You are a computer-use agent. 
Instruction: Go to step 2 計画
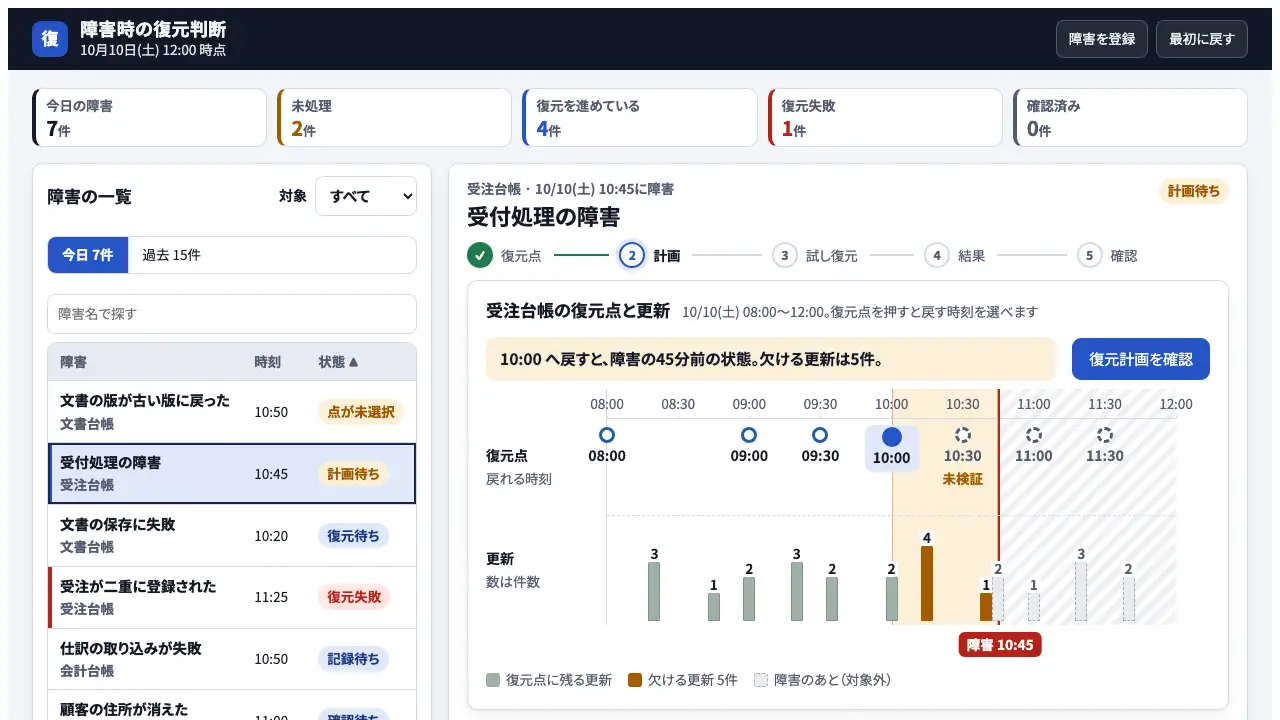(x=650, y=255)
